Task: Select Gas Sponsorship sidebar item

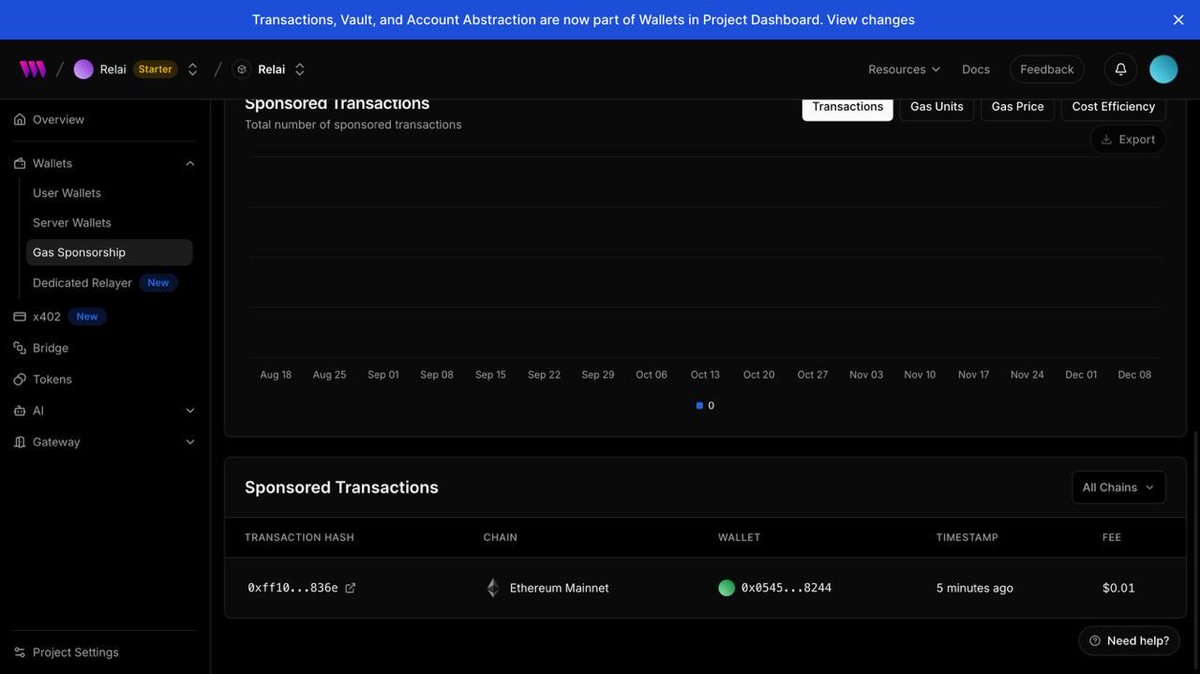Action: [110, 252]
